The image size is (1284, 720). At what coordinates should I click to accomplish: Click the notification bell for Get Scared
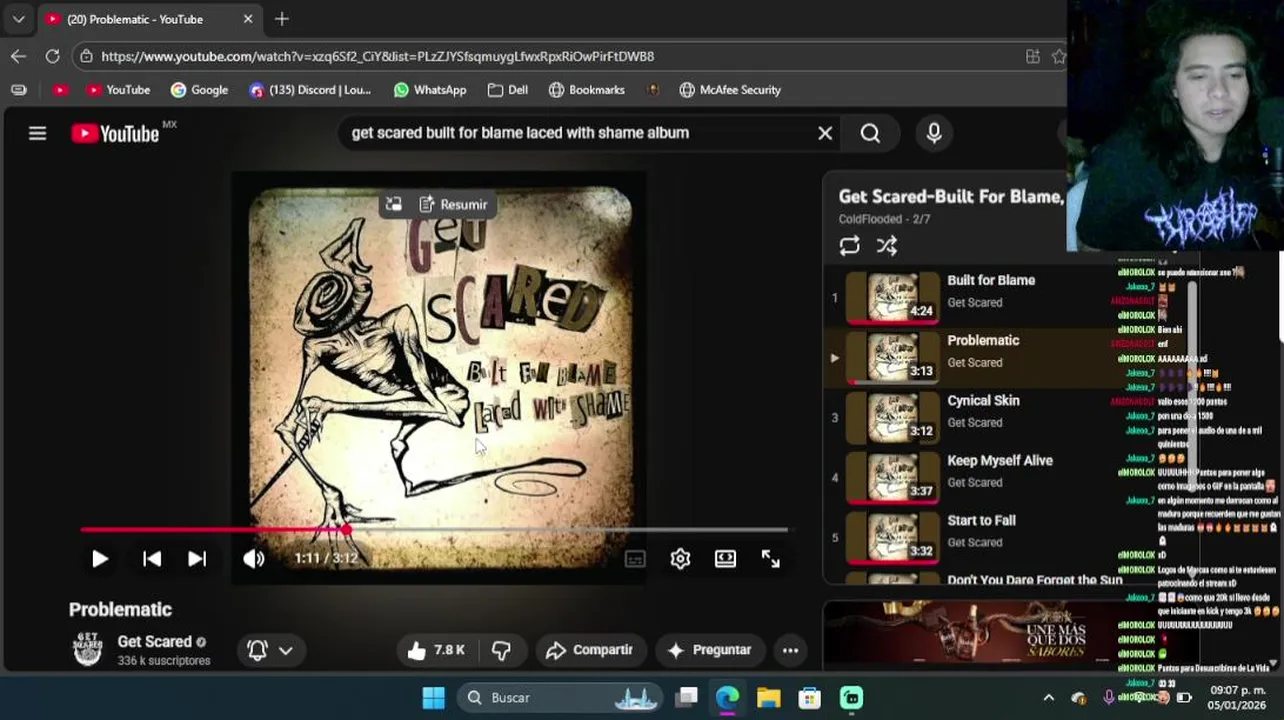[257, 650]
